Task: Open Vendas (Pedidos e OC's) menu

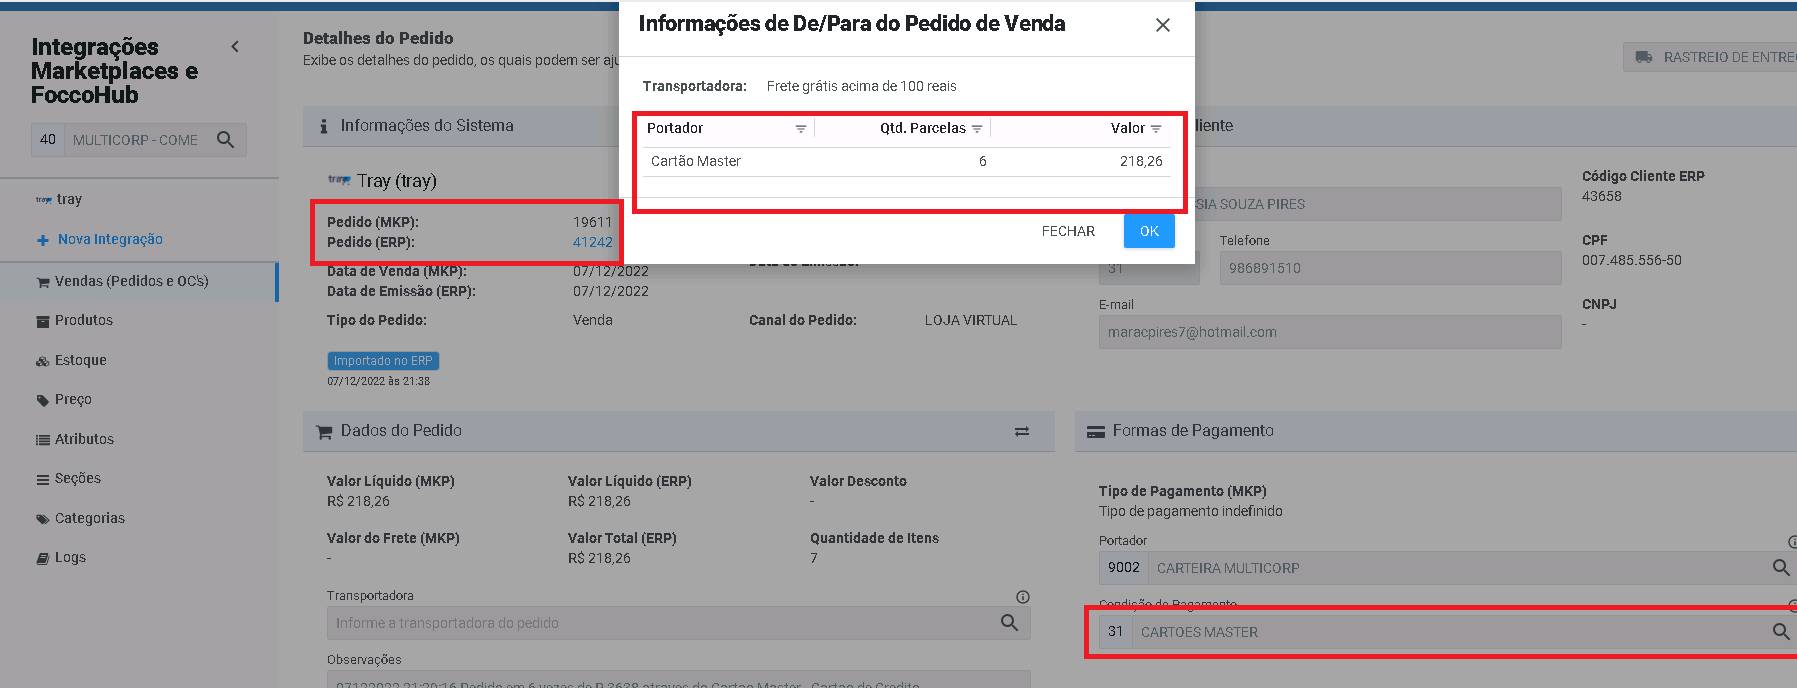Action: [x=139, y=281]
